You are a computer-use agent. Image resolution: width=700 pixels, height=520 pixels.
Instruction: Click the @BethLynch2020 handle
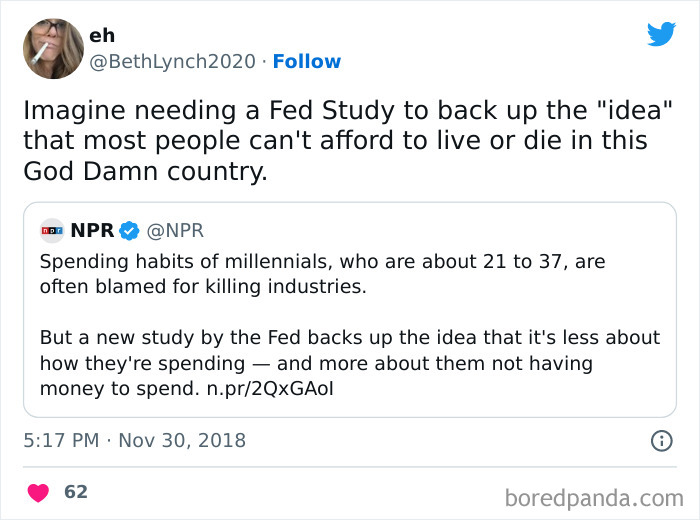click(173, 61)
